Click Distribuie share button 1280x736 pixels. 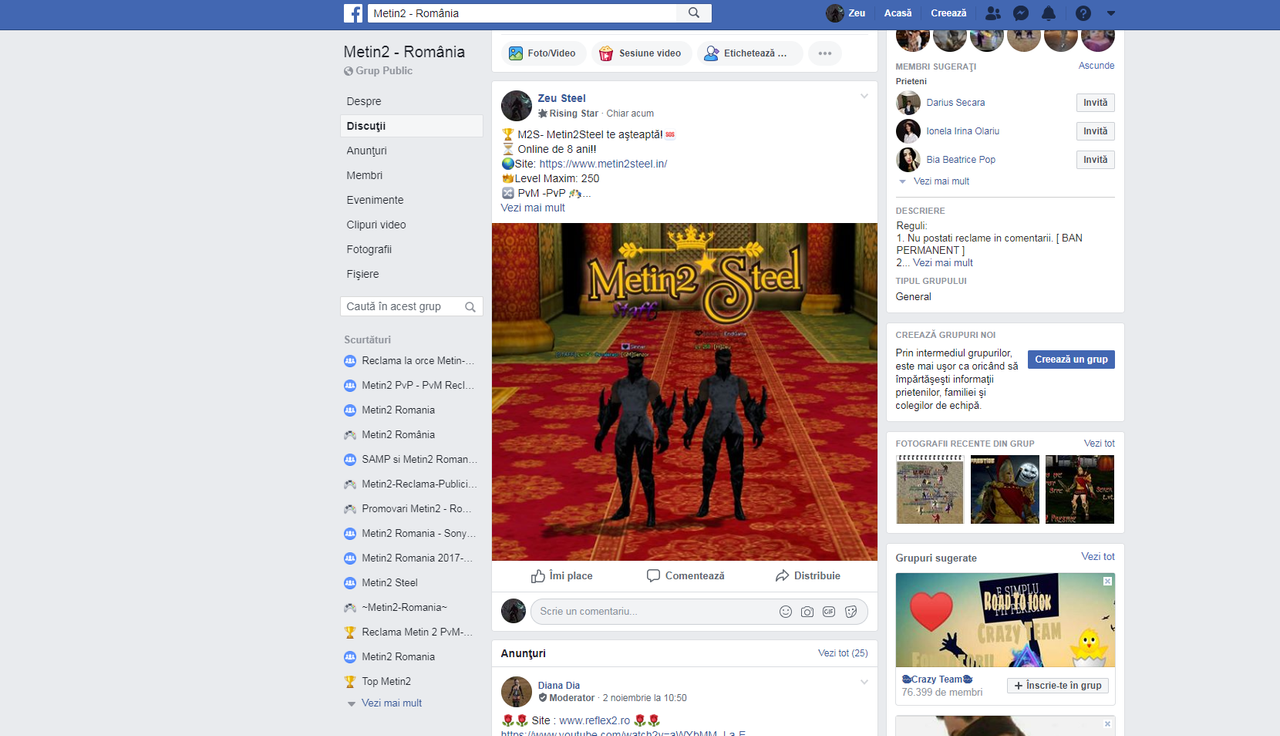[808, 576]
